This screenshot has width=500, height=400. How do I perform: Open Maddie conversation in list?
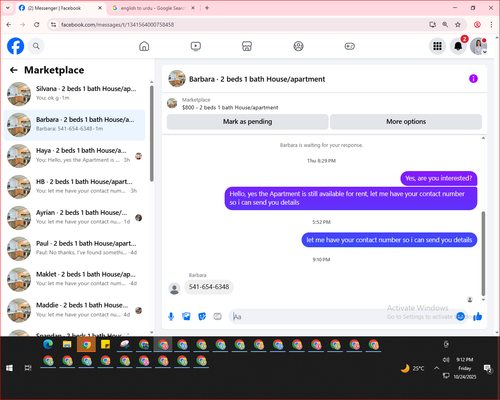click(x=75, y=310)
